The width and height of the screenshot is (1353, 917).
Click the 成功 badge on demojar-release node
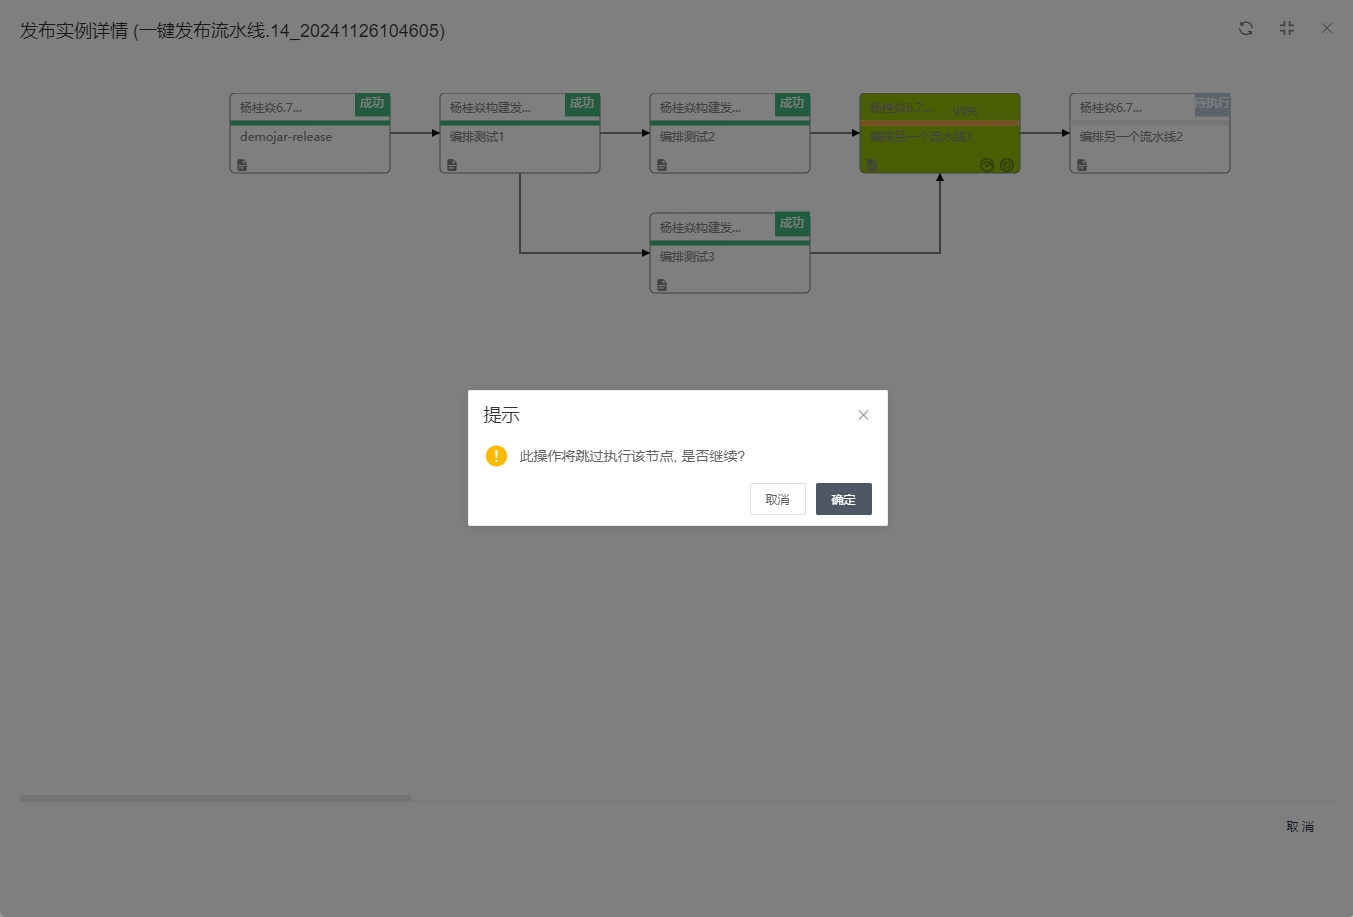[x=372, y=103]
